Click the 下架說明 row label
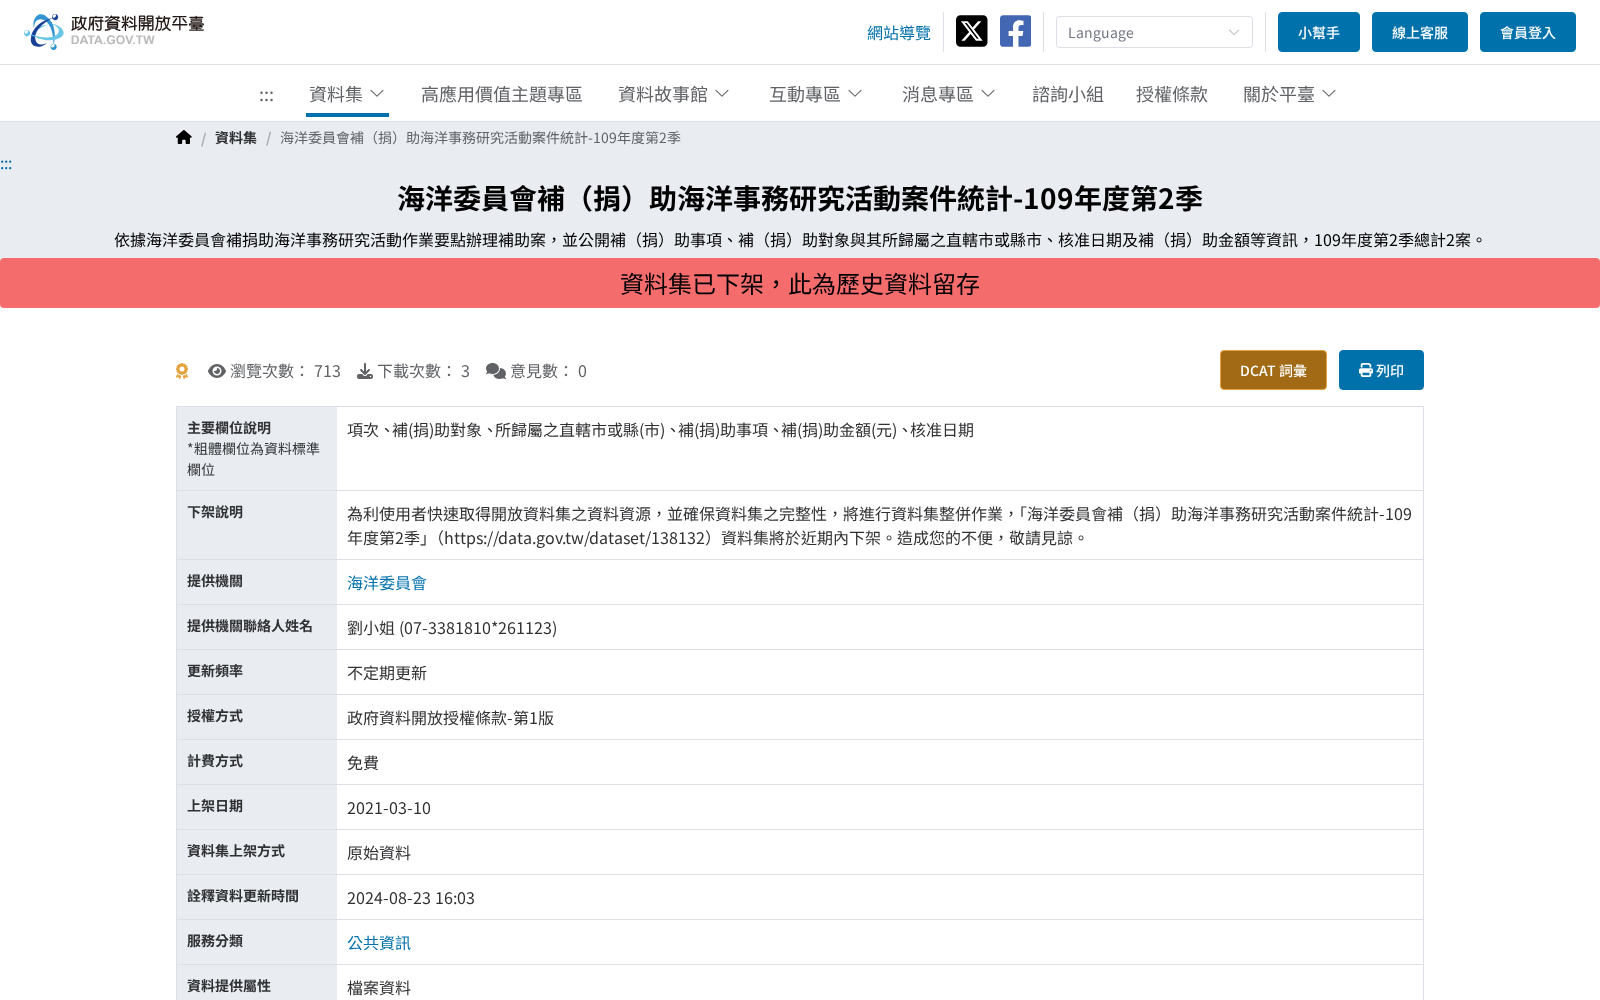 point(215,512)
